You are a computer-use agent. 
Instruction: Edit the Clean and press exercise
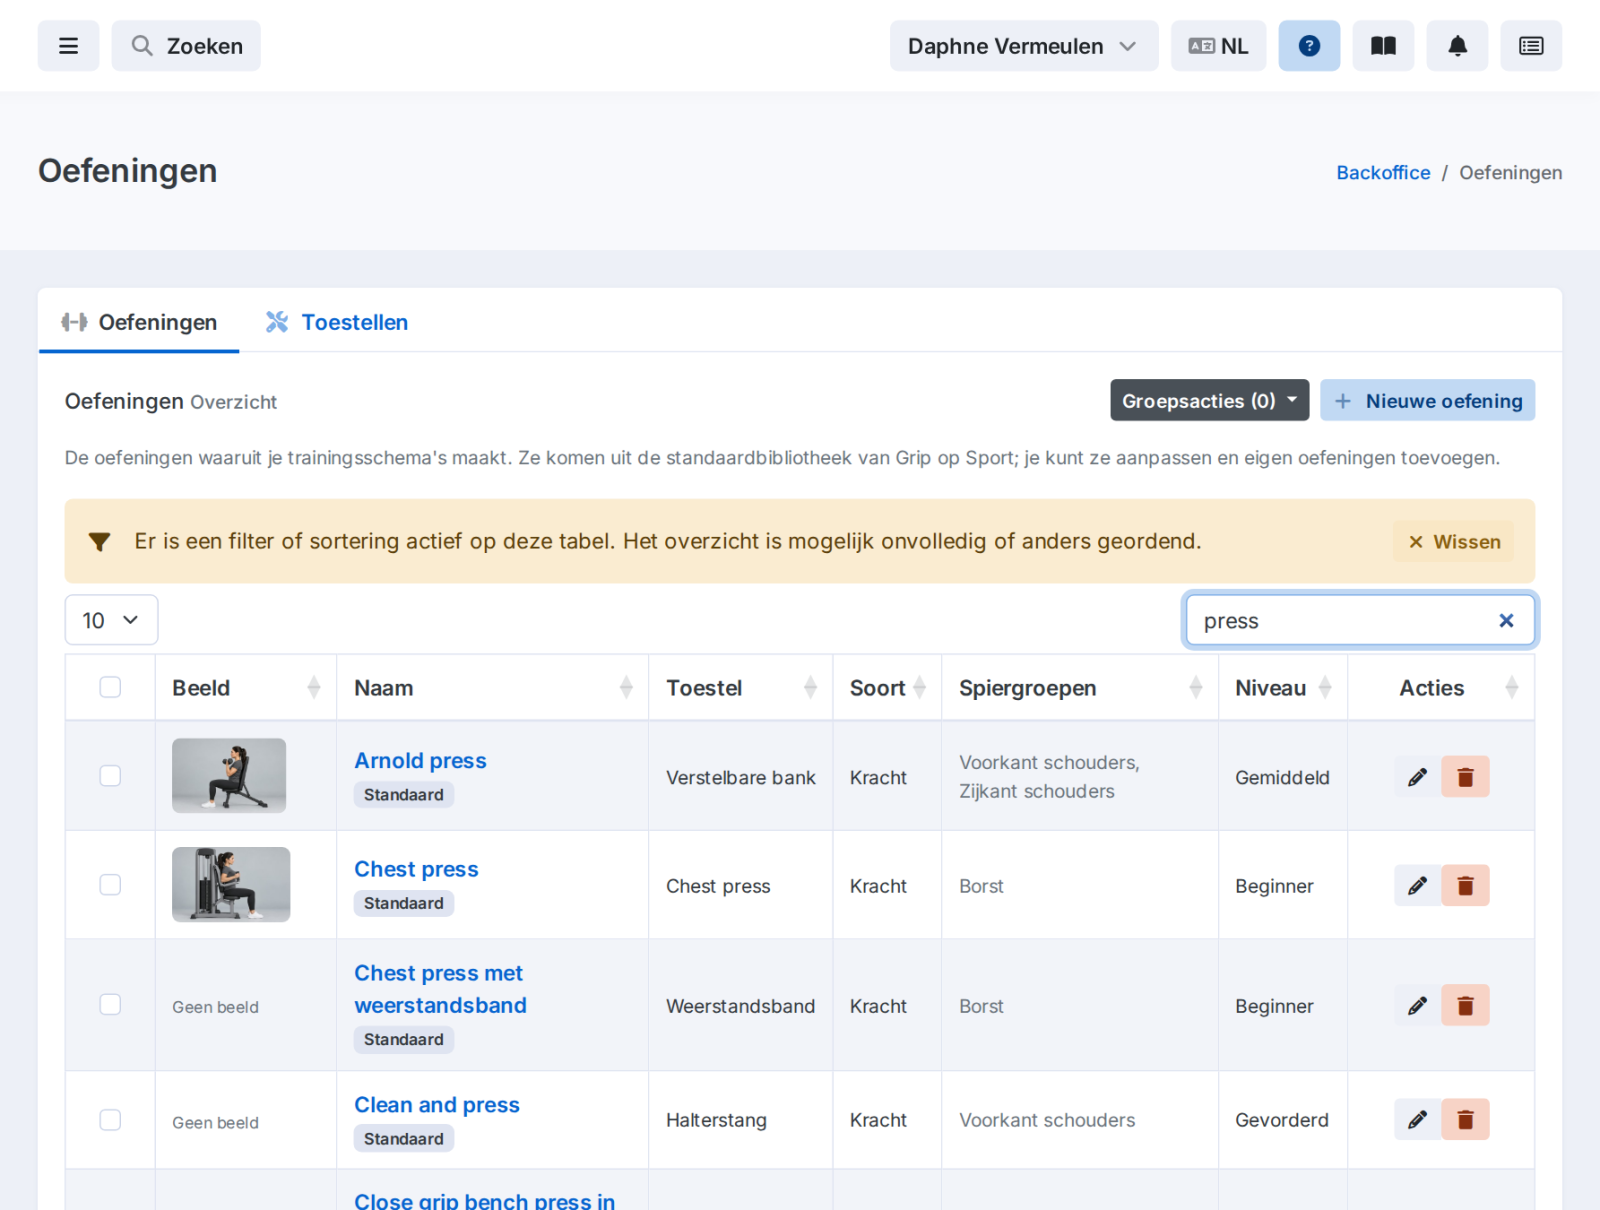click(x=1417, y=1119)
